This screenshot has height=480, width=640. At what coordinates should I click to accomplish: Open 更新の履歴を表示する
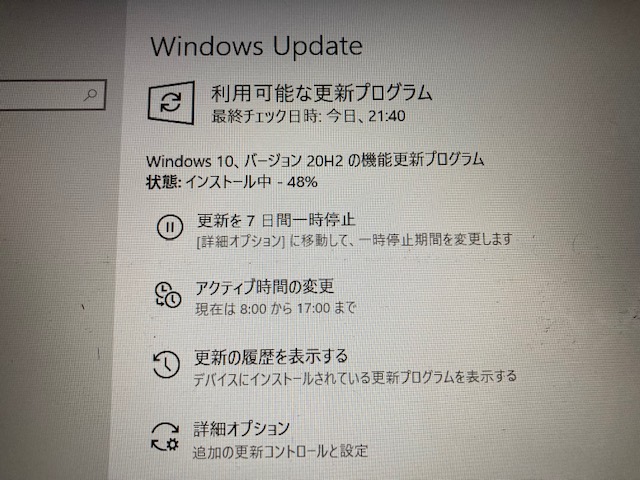(x=271, y=357)
